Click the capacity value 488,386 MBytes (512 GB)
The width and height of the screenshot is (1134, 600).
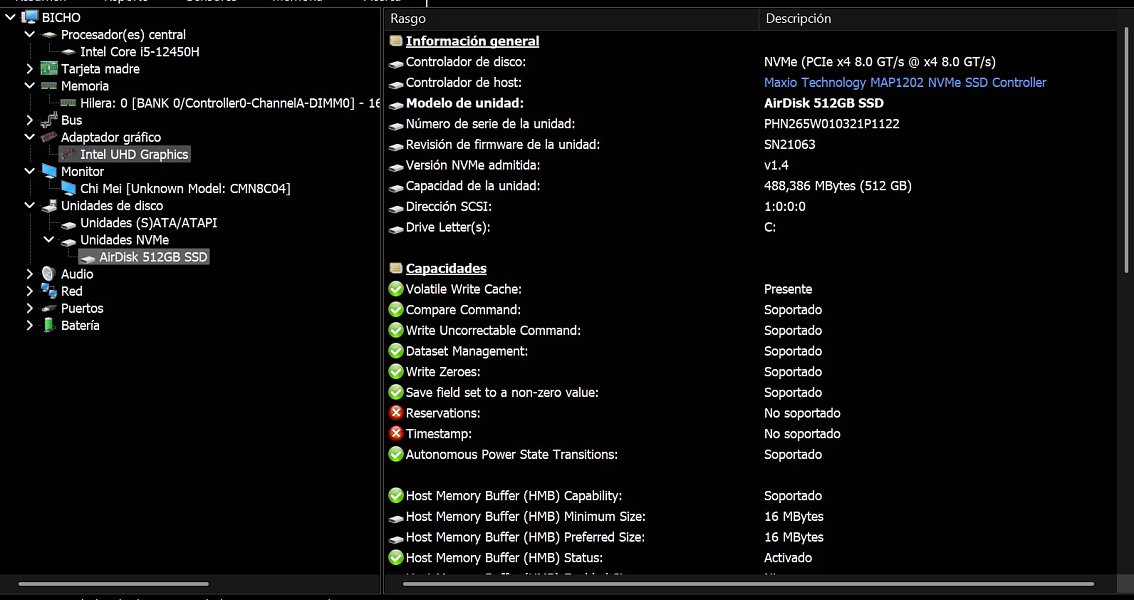pos(837,186)
